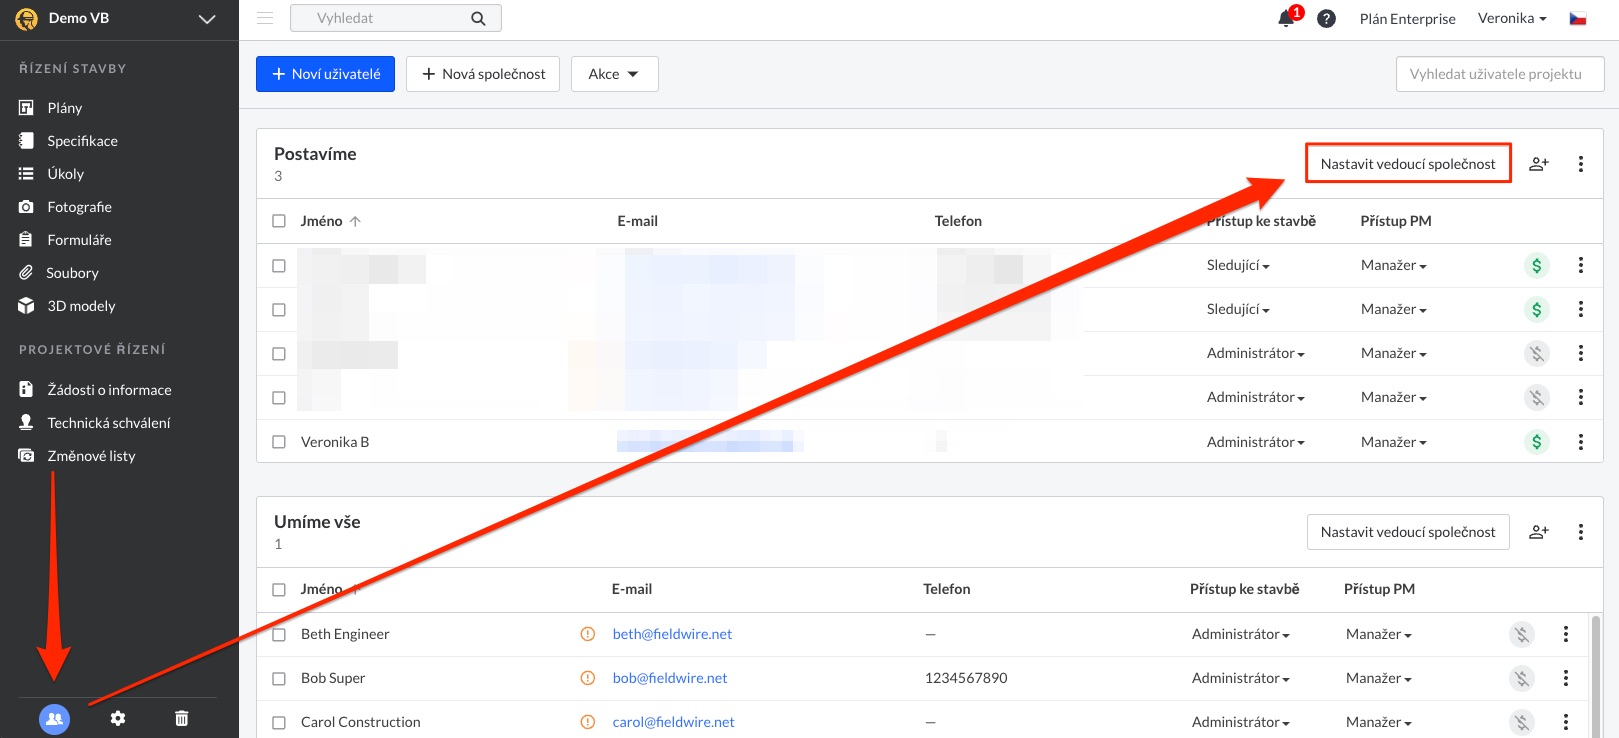1619x738 pixels.
Task: Open the notifications bell icon
Action: point(1287,19)
